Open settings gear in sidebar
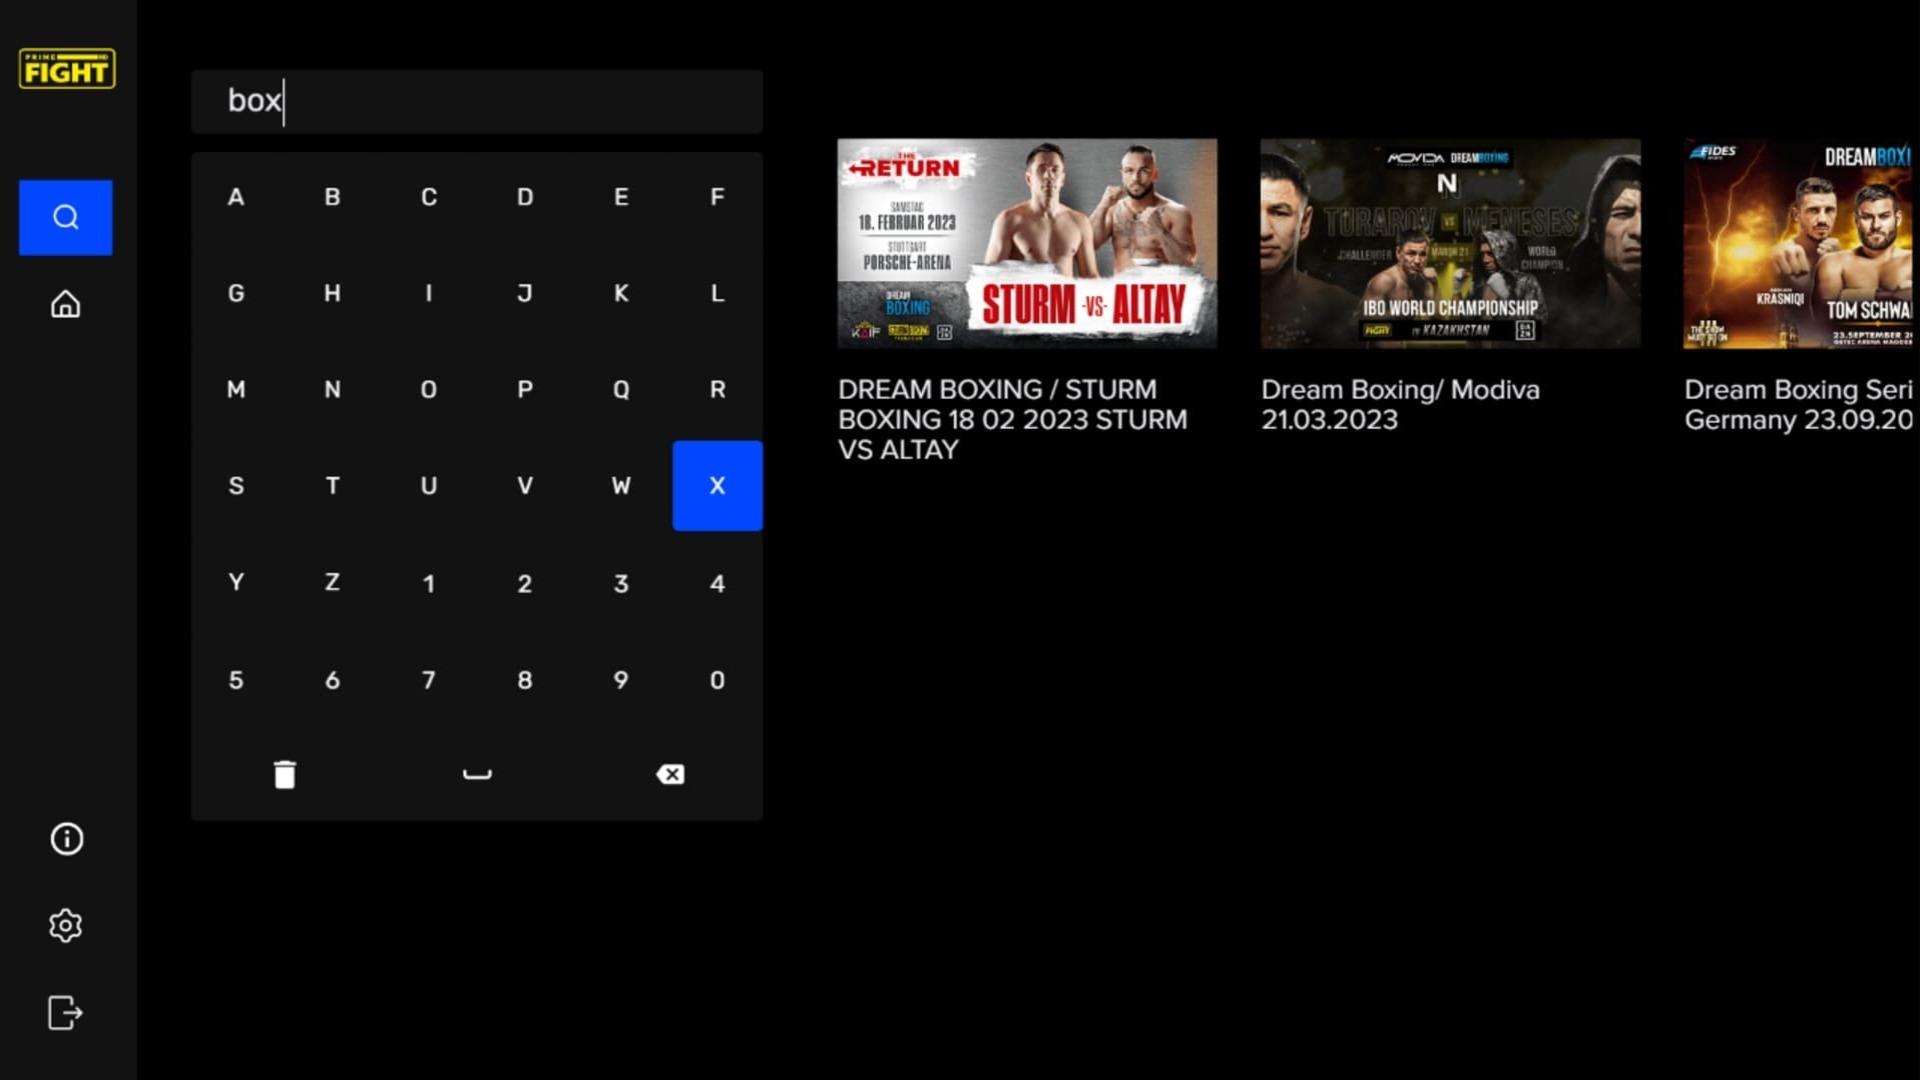 pos(66,926)
